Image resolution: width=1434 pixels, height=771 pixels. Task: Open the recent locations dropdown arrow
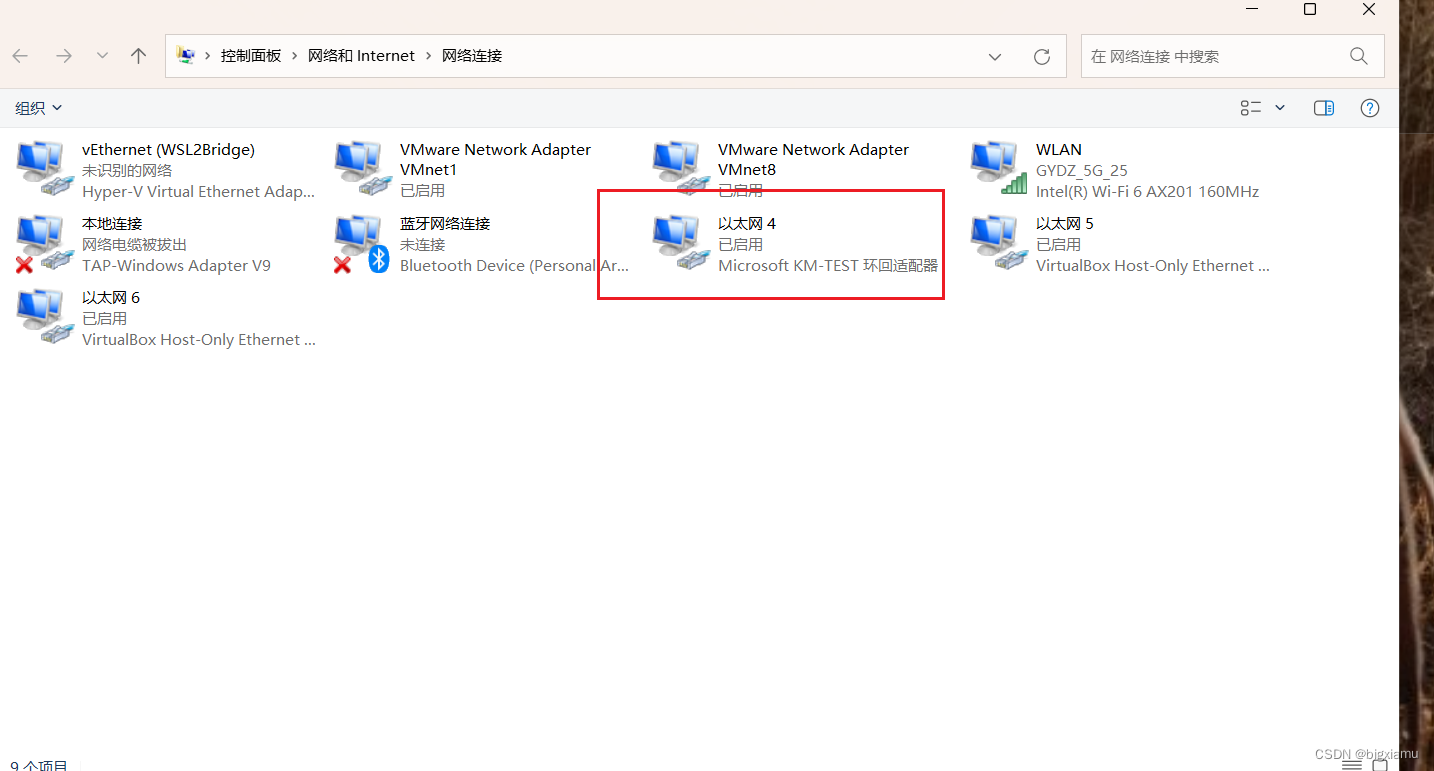click(102, 56)
